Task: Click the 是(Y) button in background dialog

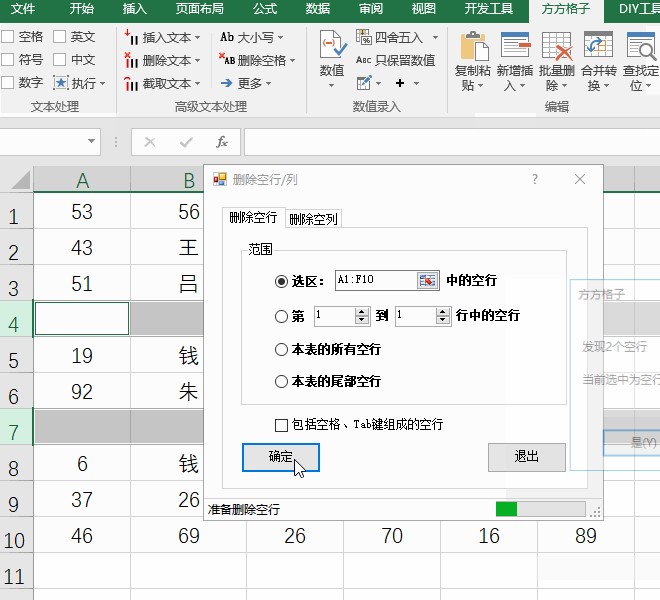Action: 632,443
